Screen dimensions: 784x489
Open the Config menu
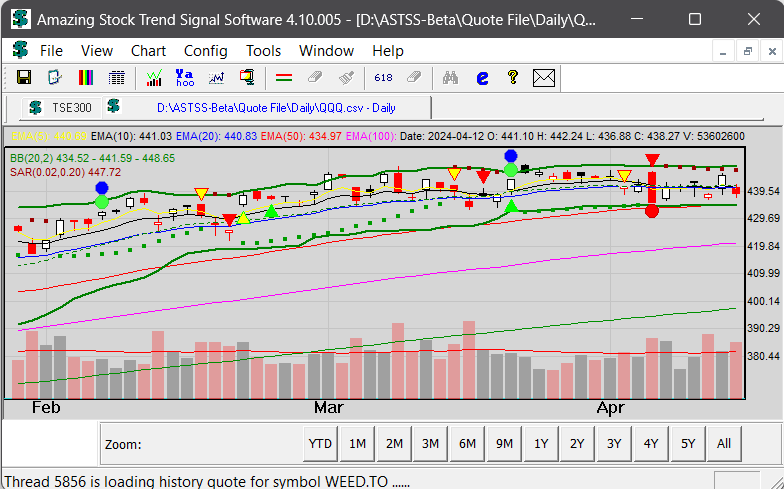(205, 51)
